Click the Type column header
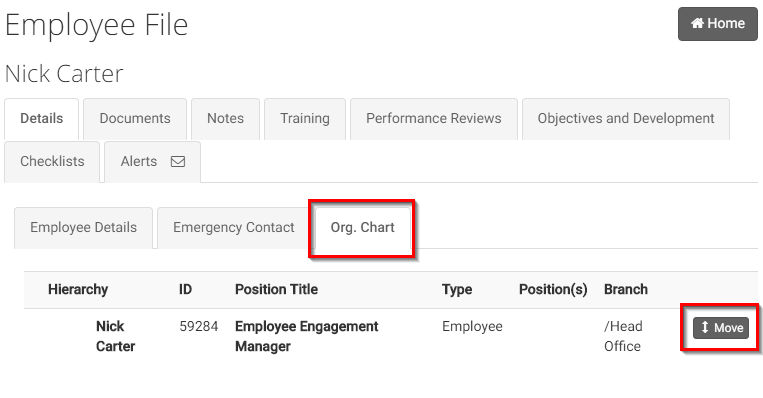The height and width of the screenshot is (398, 763). pyautogui.click(x=457, y=289)
